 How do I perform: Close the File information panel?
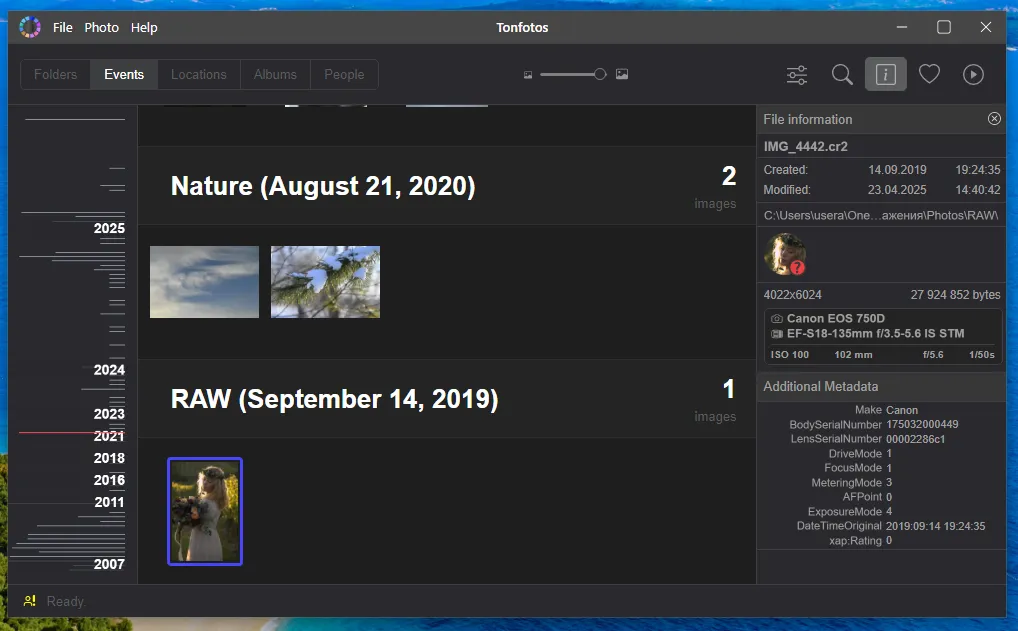click(x=994, y=118)
